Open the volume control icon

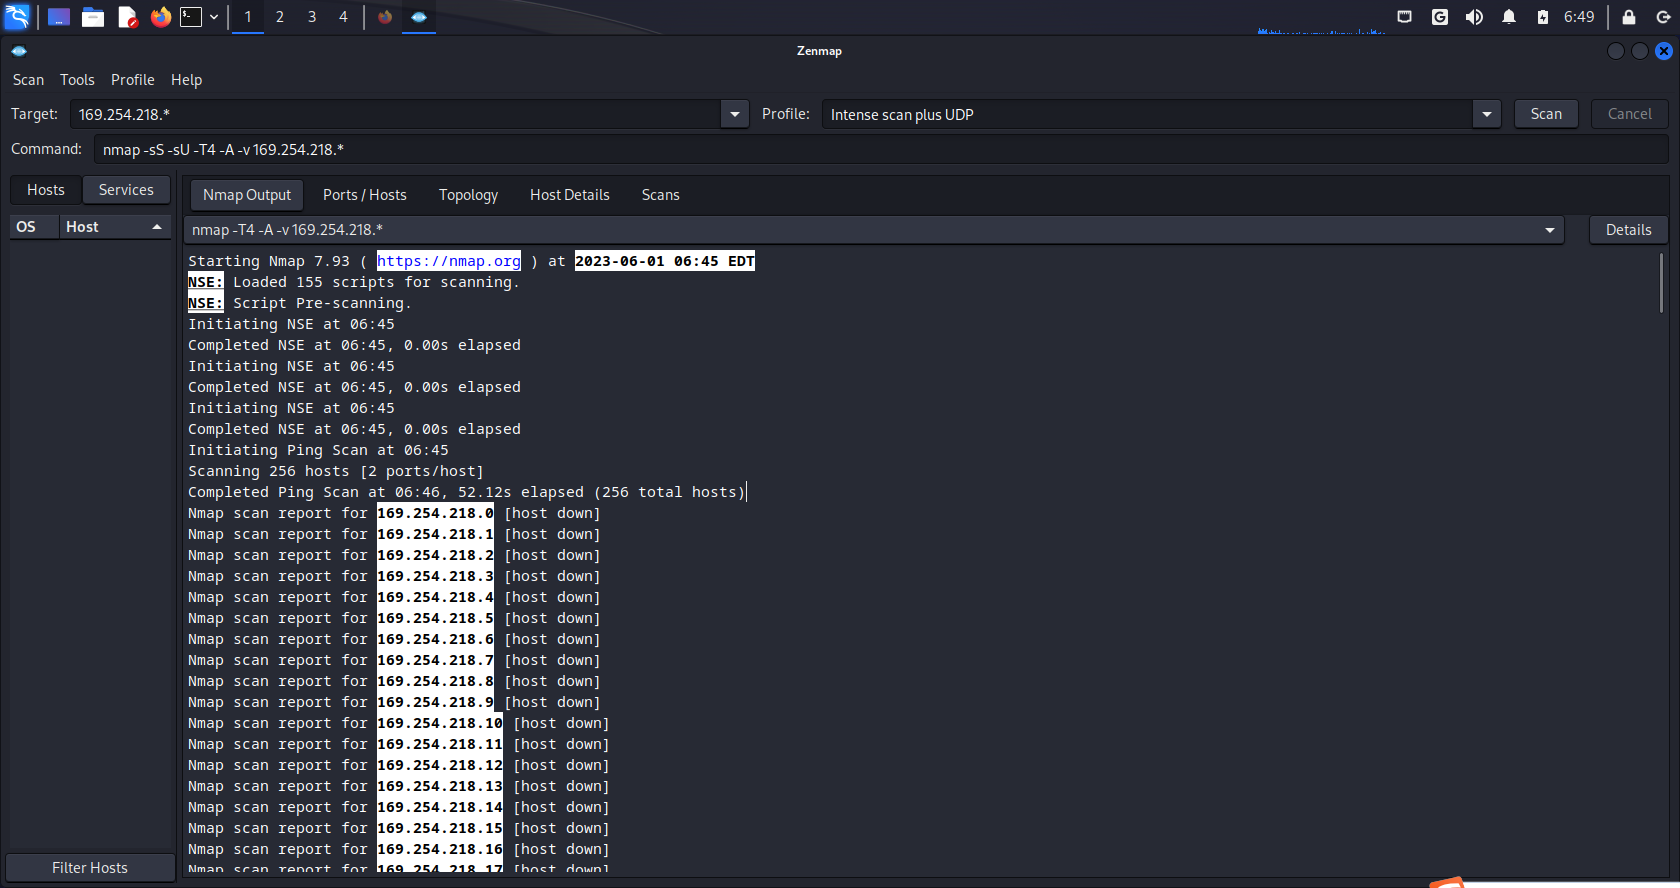(x=1474, y=17)
